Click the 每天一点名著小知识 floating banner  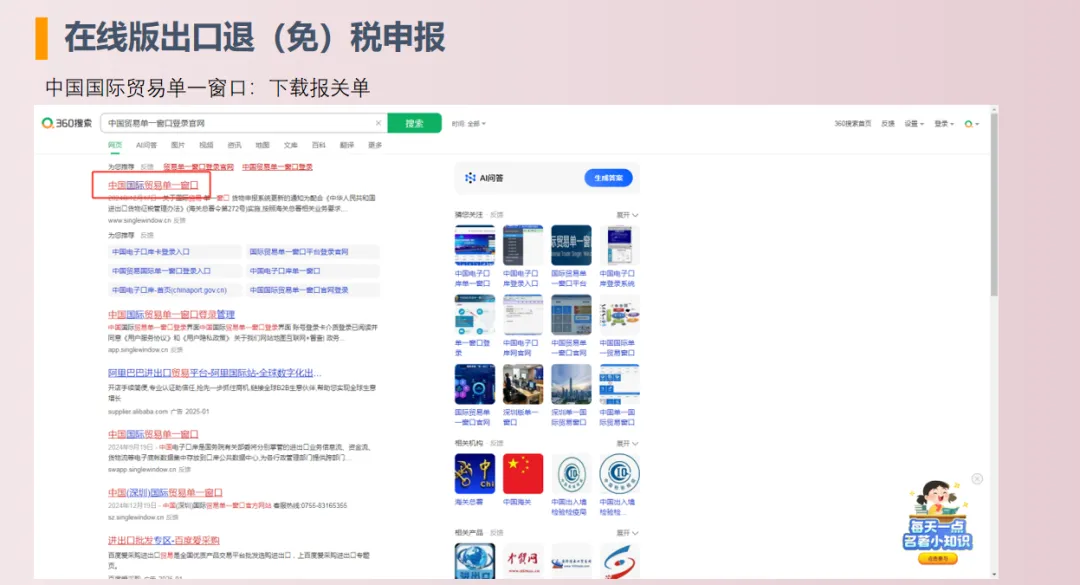pyautogui.click(x=937, y=524)
